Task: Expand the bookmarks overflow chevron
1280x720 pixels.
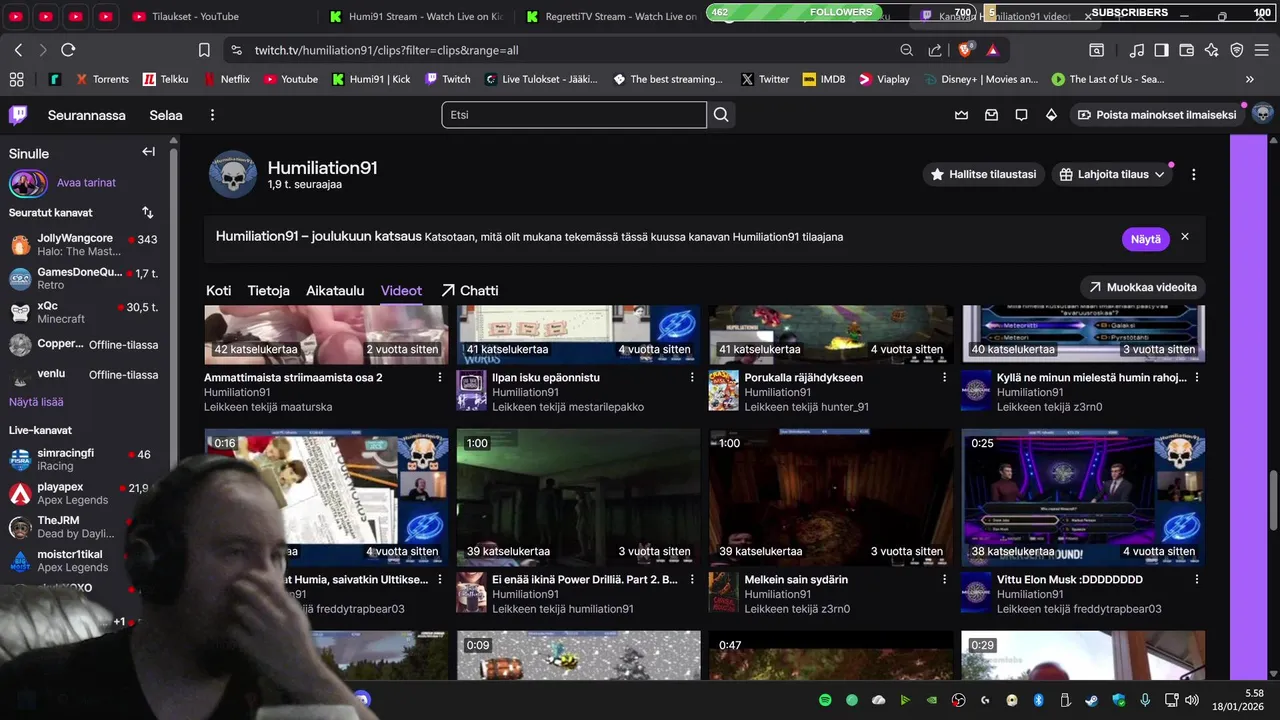Action: tap(1249, 79)
